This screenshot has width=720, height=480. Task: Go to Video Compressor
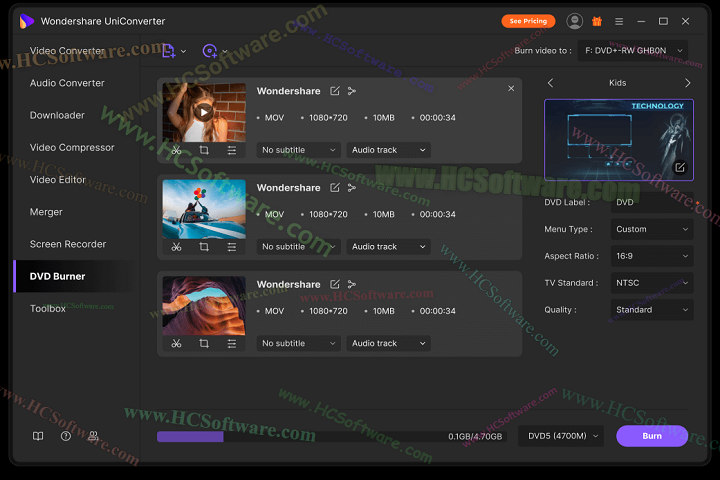72,147
